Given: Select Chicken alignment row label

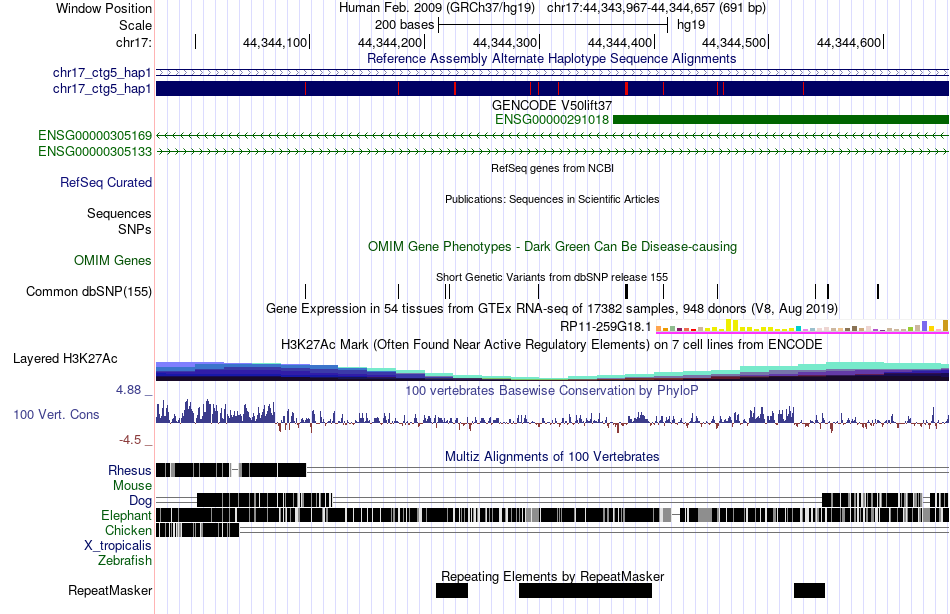Looking at the screenshot, I should pos(128,530).
